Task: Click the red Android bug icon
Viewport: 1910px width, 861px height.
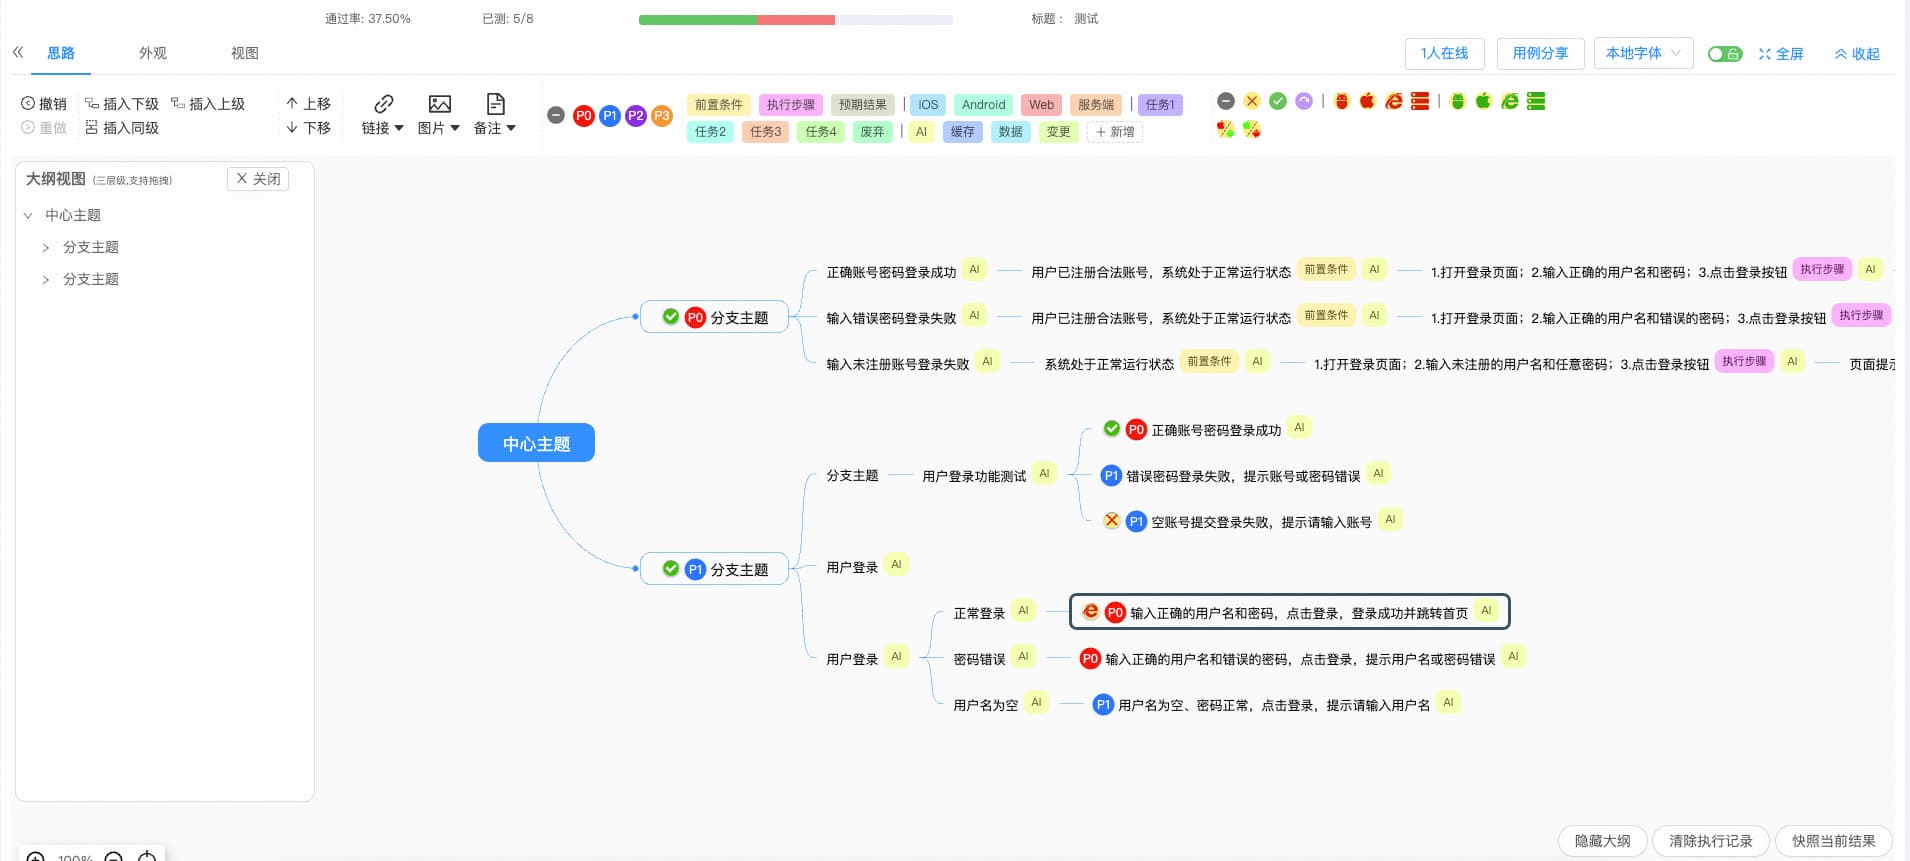Action: 1342,101
